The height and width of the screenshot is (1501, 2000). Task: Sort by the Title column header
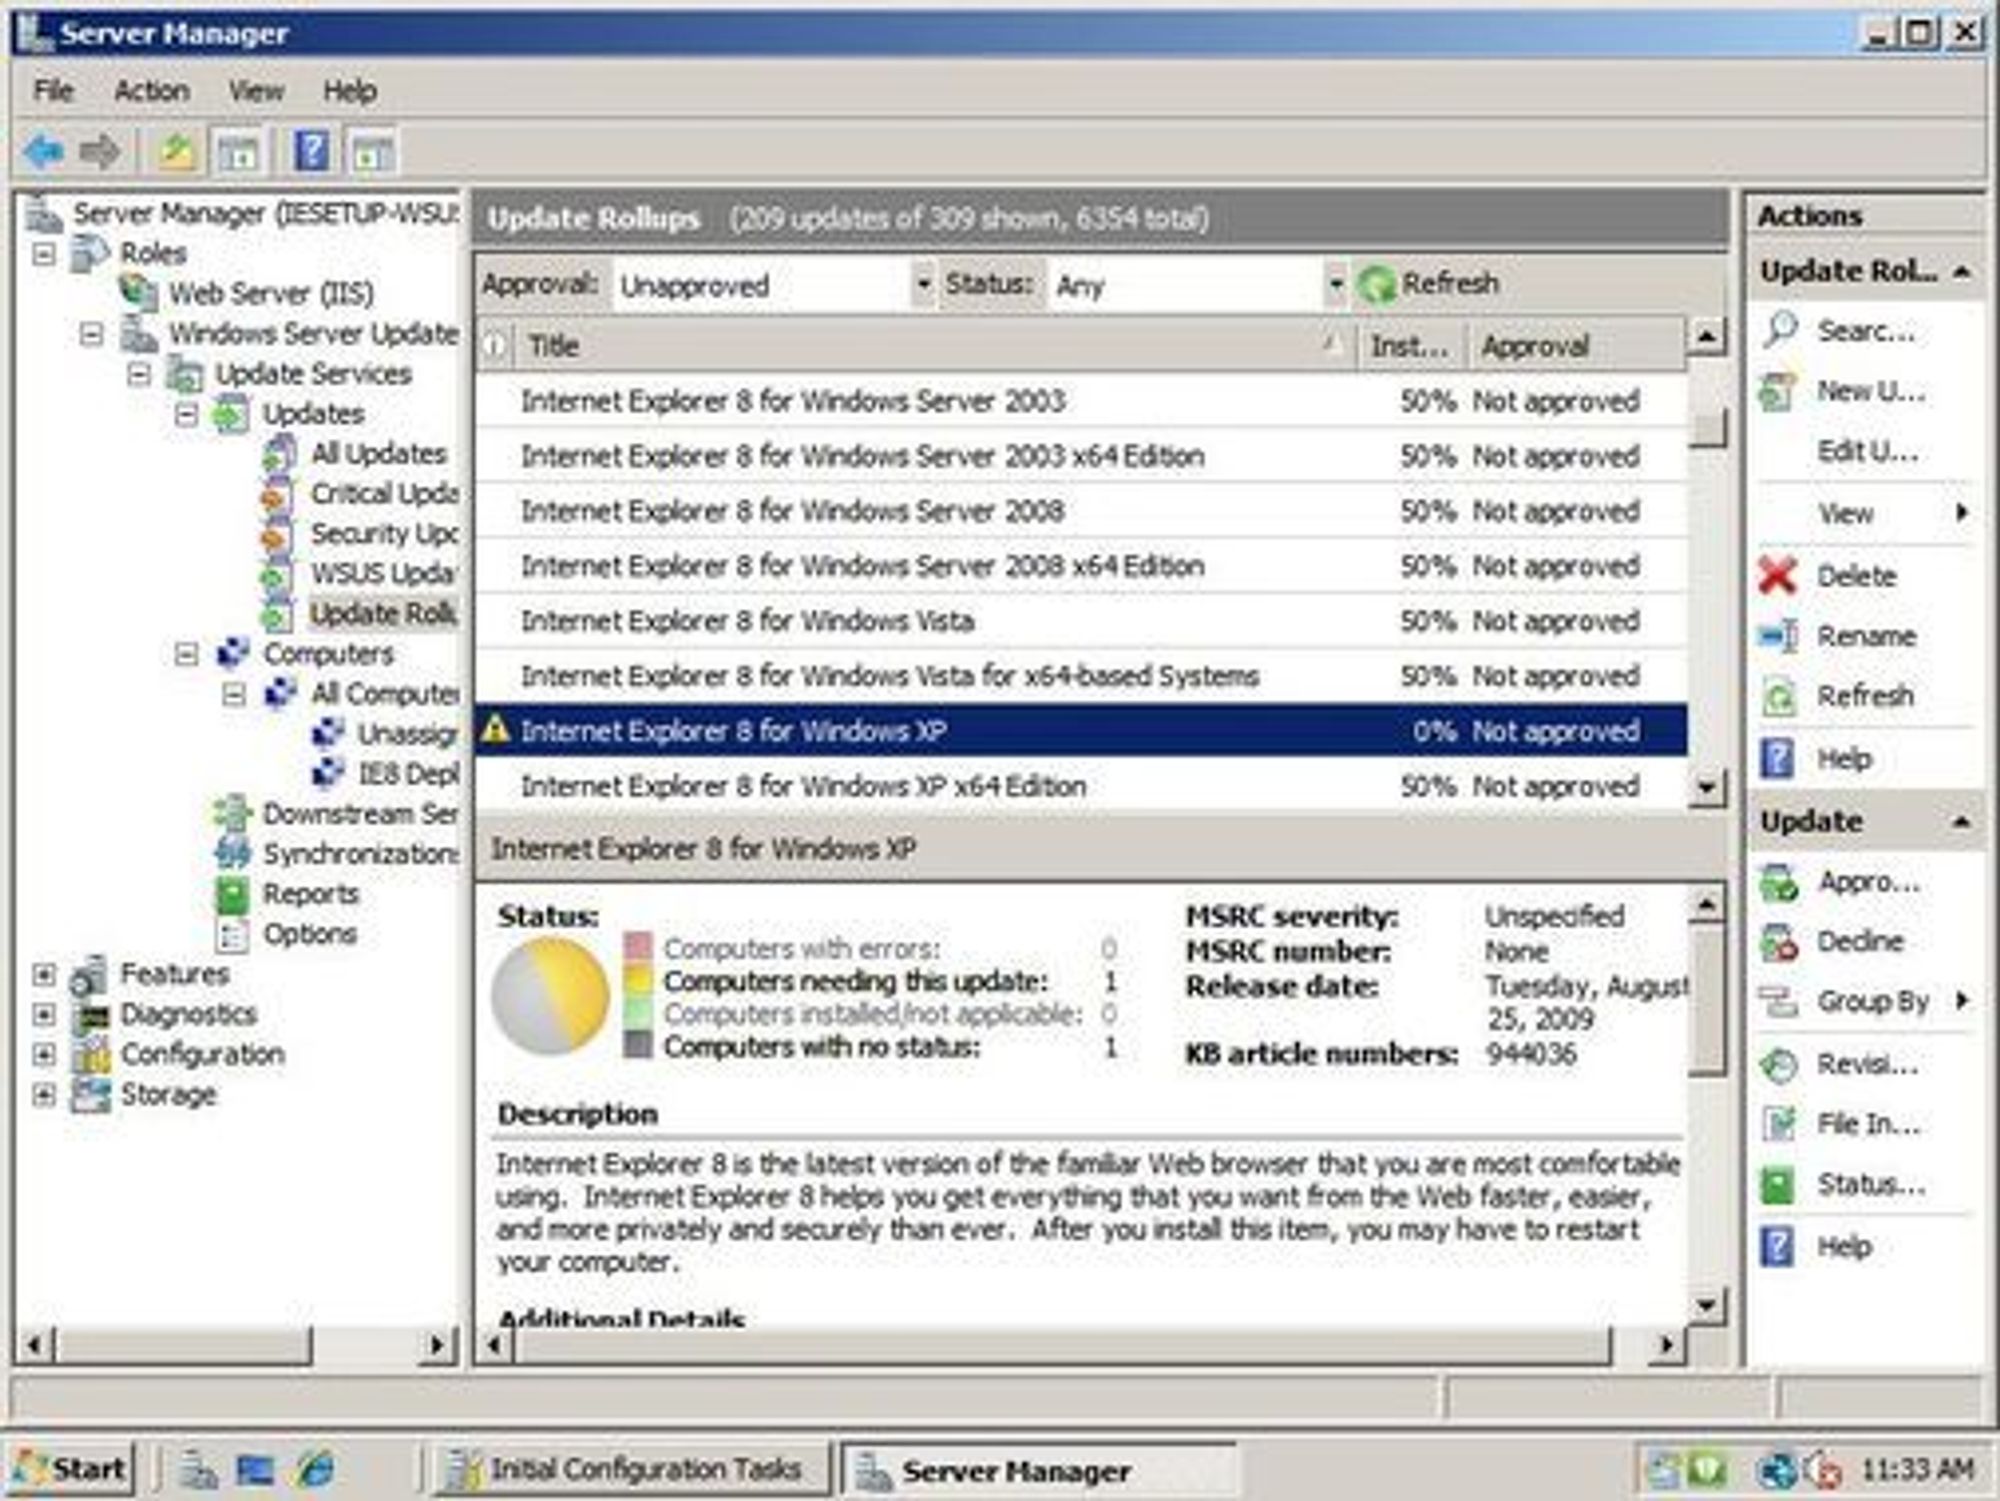933,346
